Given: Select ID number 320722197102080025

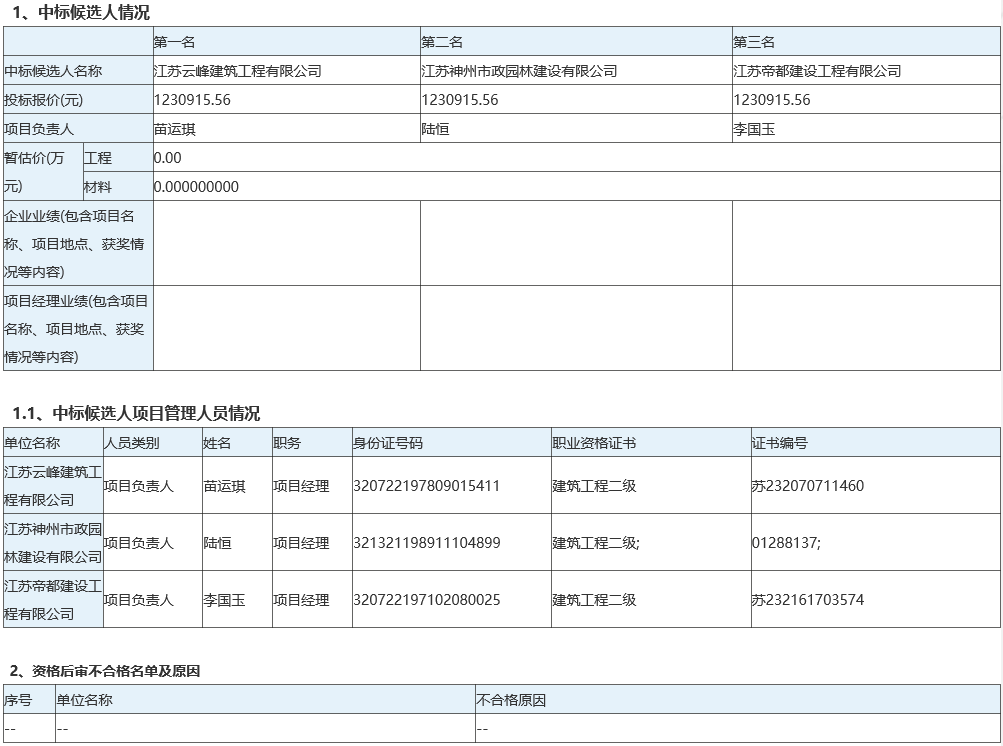Looking at the screenshot, I should click(427, 599).
